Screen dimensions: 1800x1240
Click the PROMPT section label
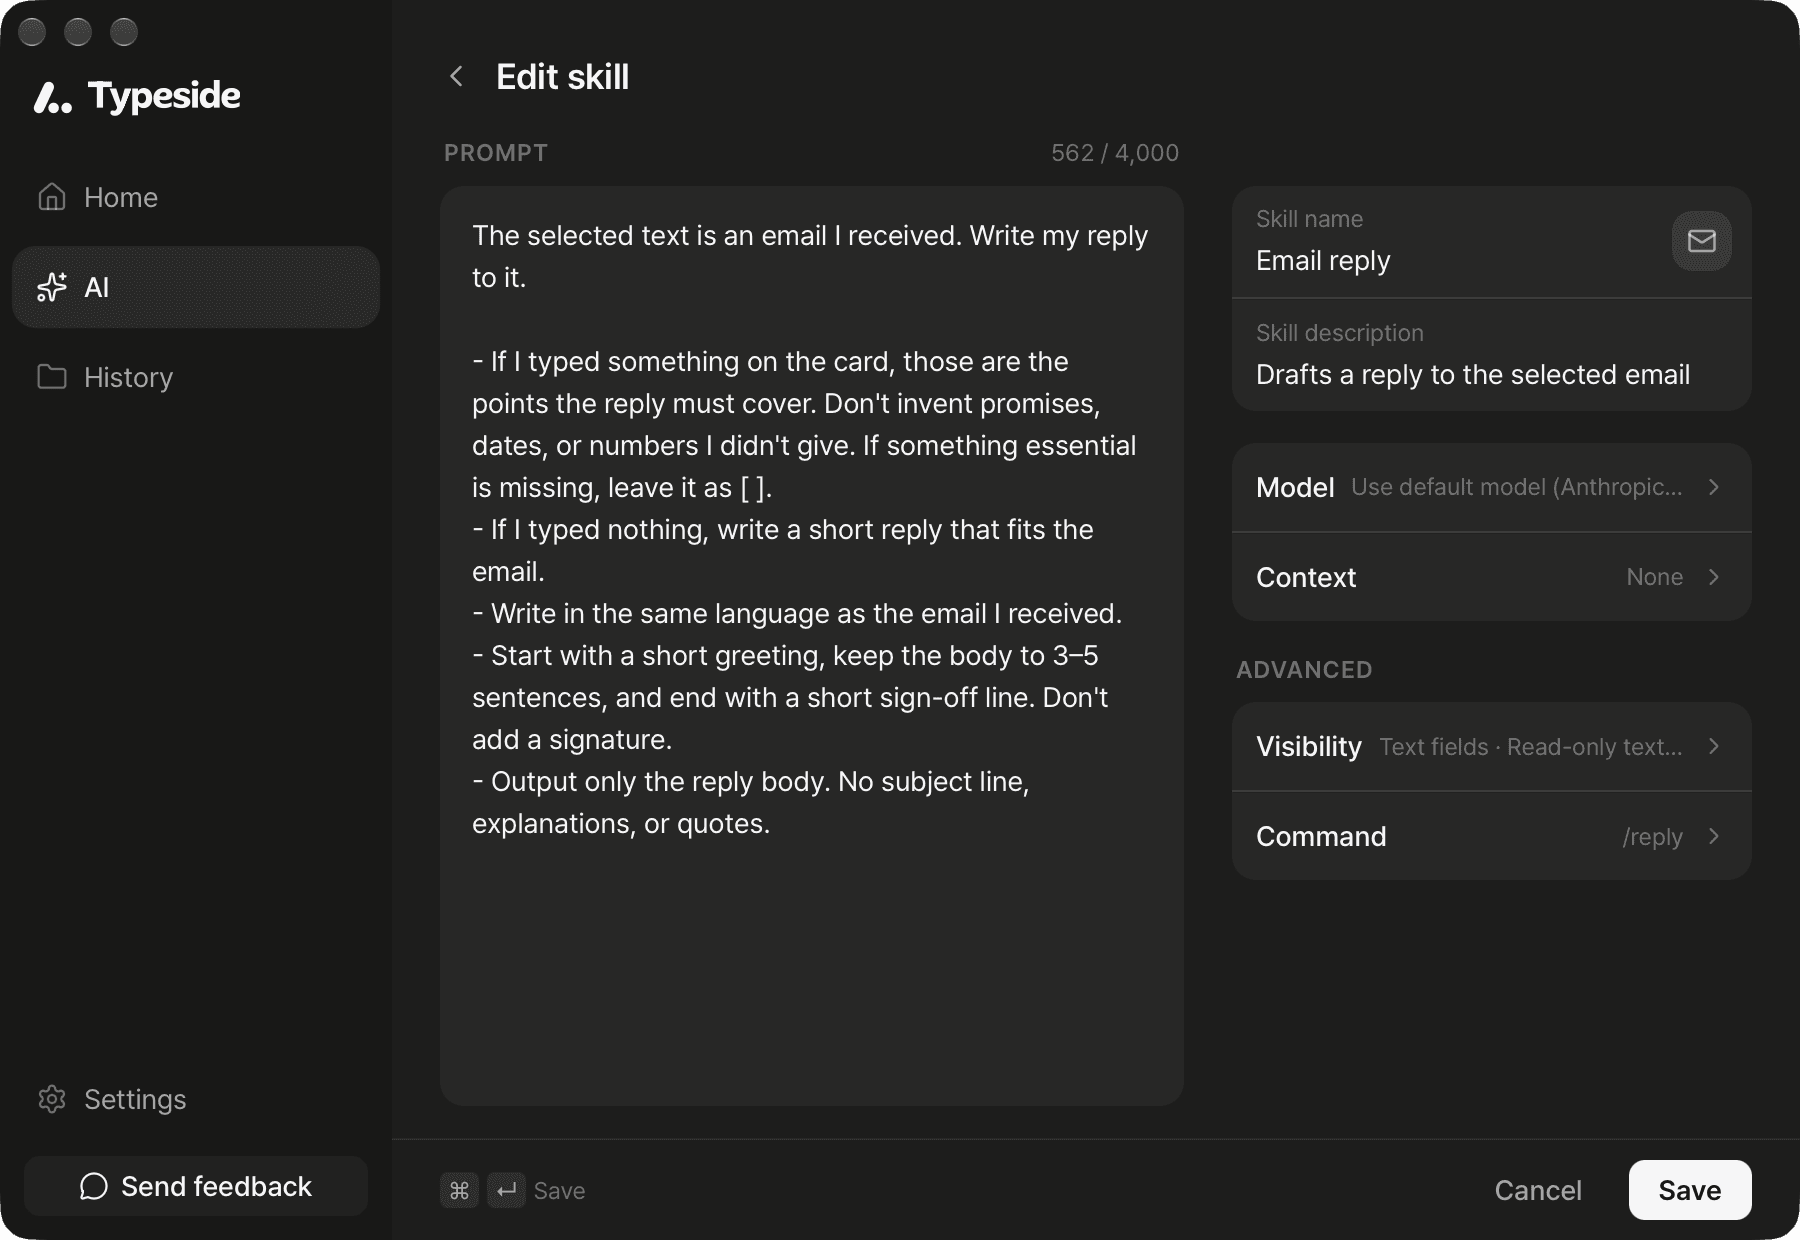coord(496,153)
